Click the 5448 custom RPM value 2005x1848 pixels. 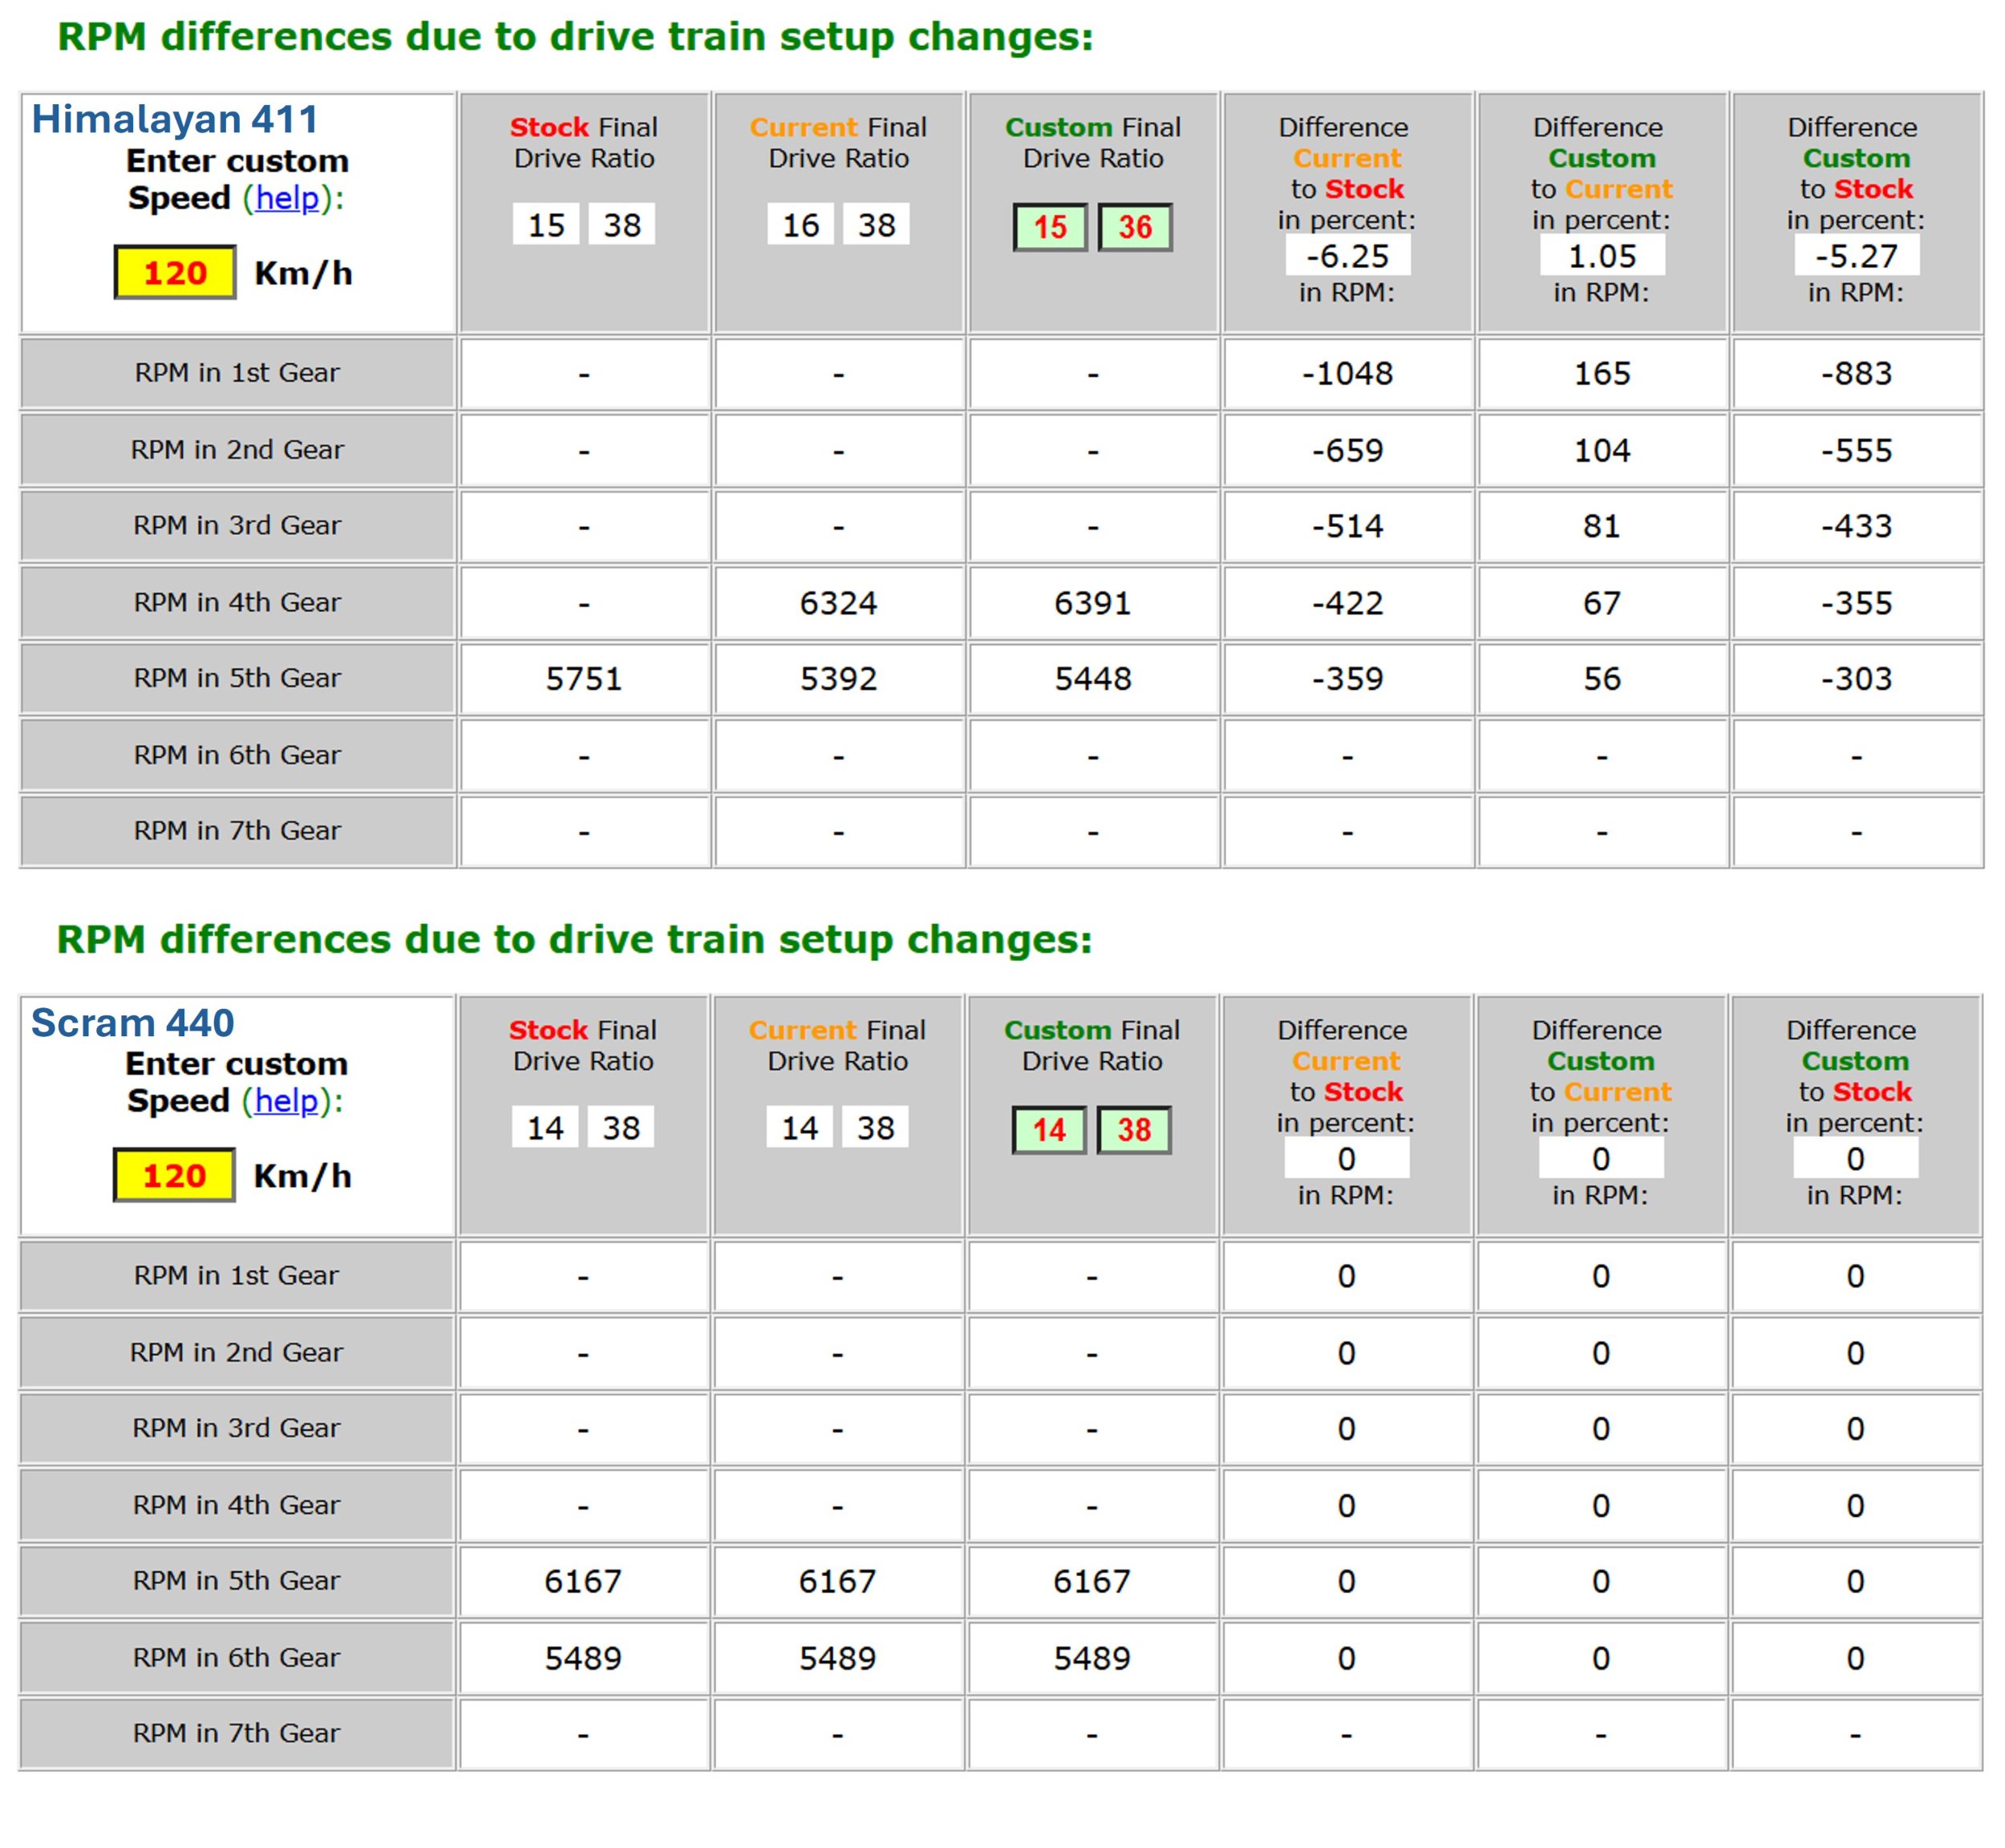[x=1093, y=679]
